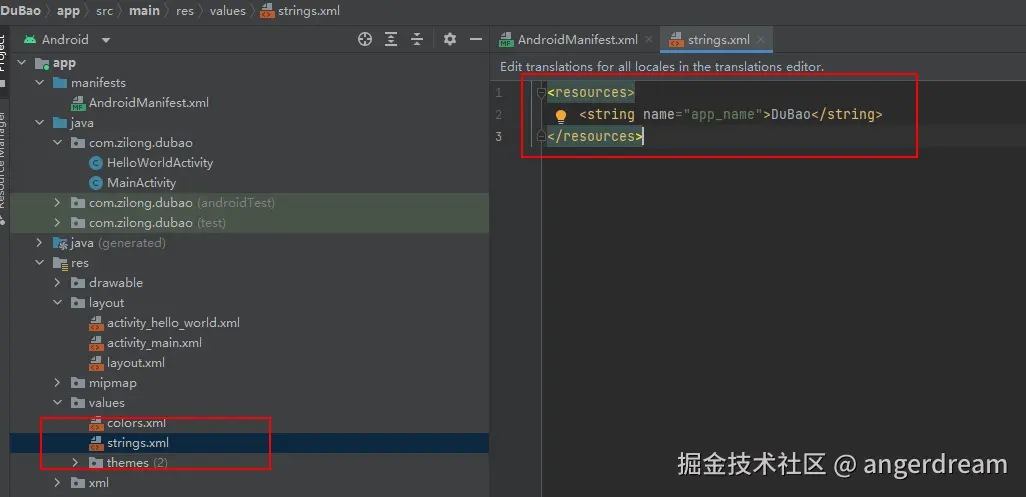
Task: Click the main breadcrumb in navigation bar
Action: pos(144,11)
